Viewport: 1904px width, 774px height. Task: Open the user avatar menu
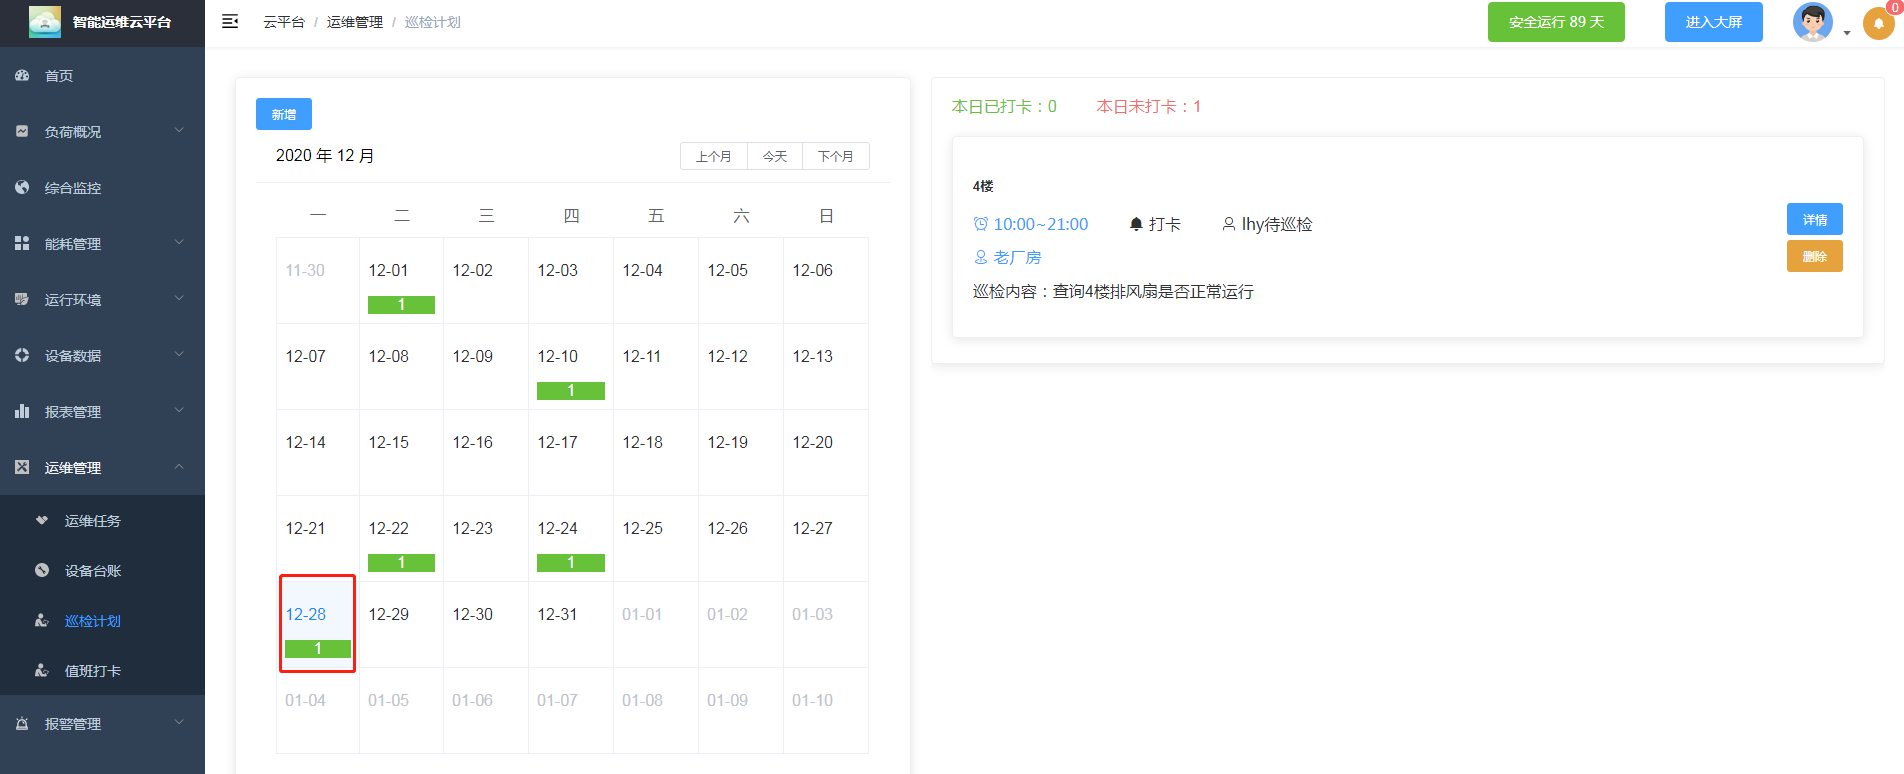(1813, 22)
